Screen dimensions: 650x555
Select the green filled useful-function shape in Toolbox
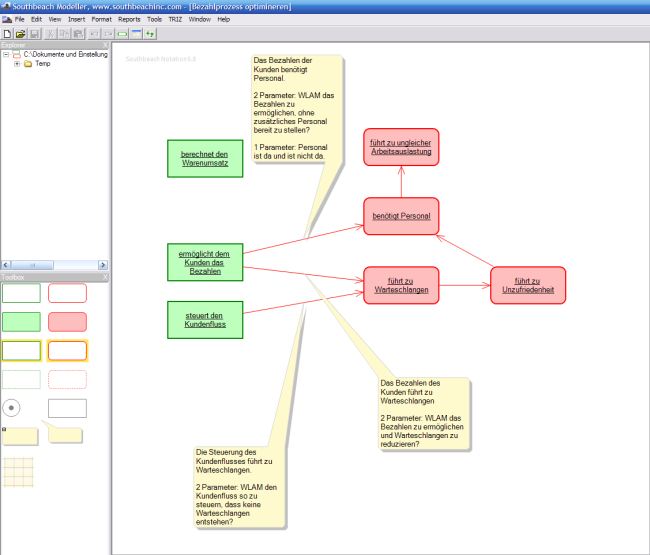pos(21,322)
